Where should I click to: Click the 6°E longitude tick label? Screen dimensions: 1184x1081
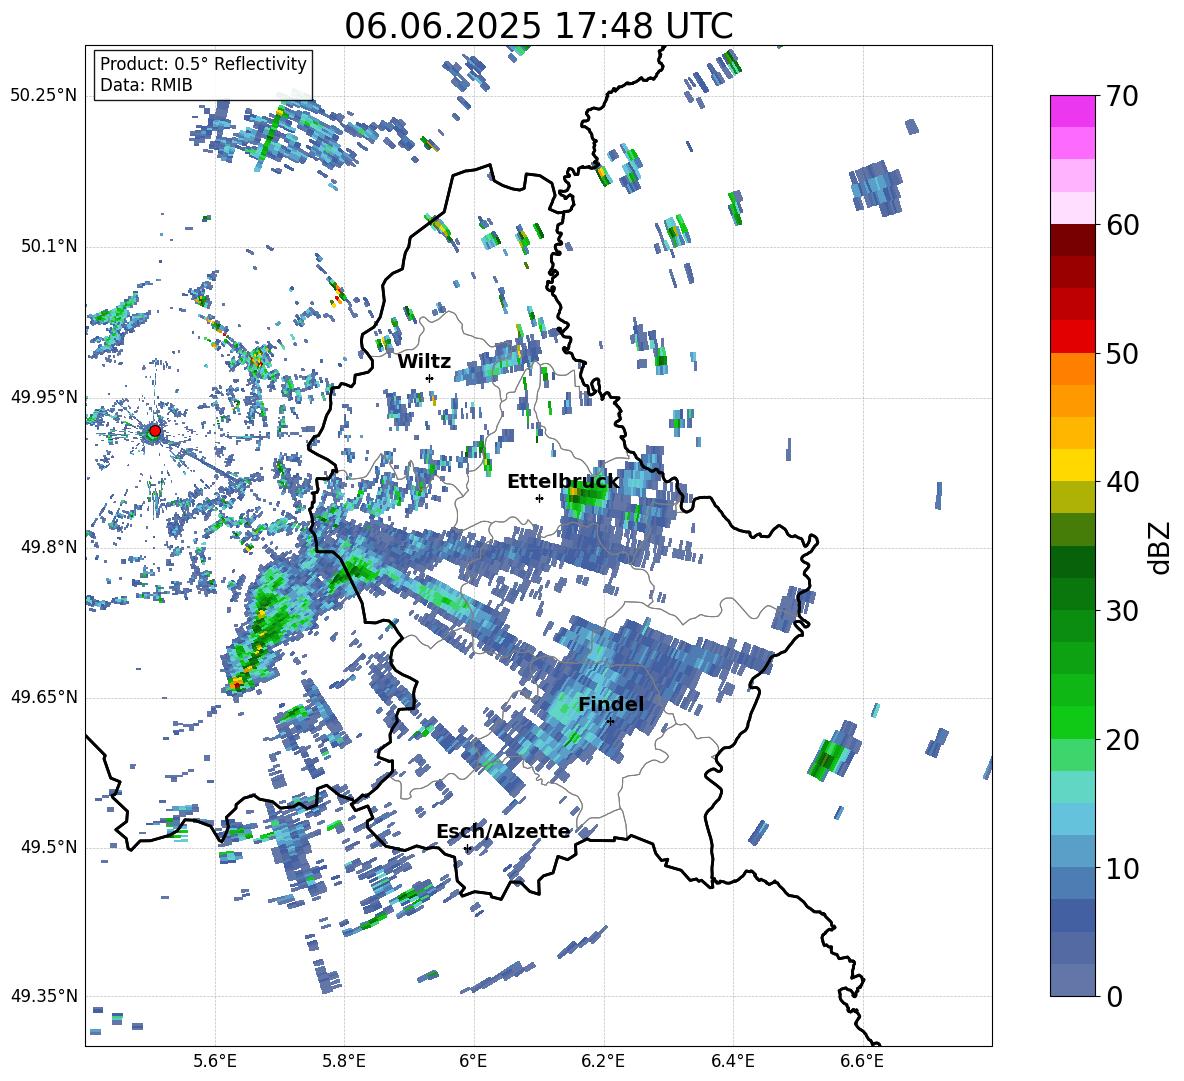tap(473, 1061)
